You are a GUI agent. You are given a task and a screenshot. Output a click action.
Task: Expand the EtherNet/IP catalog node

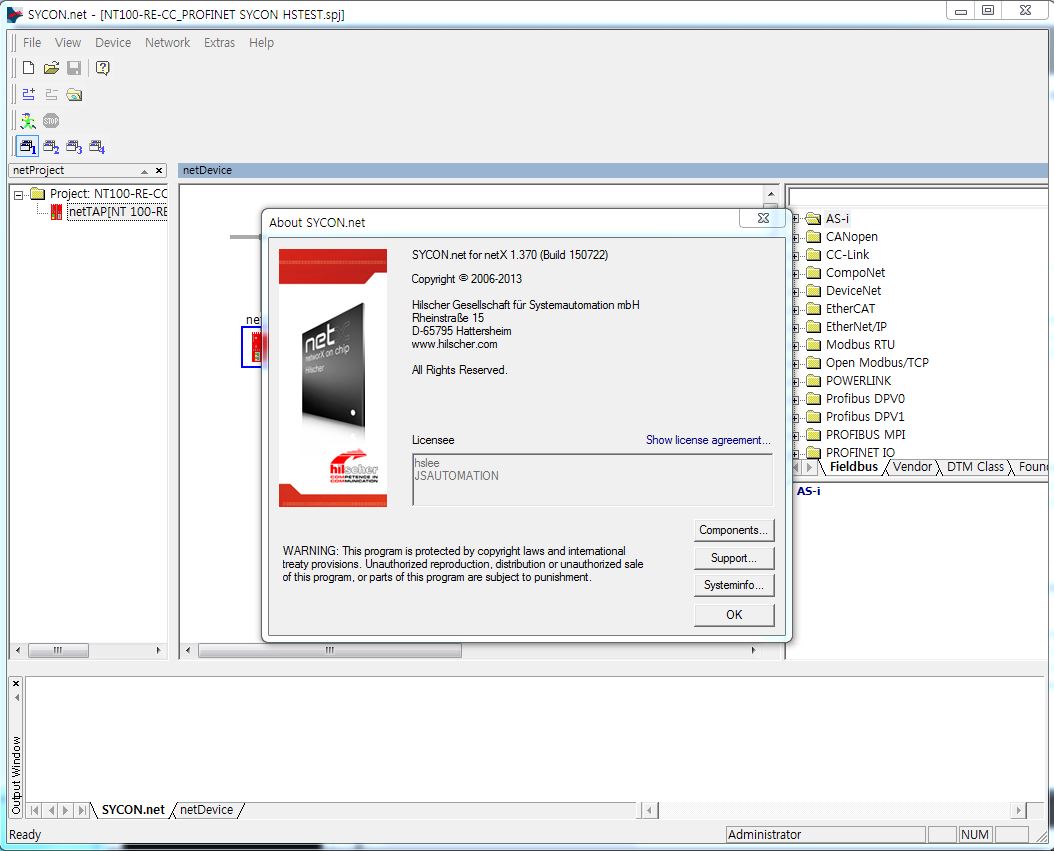[796, 327]
